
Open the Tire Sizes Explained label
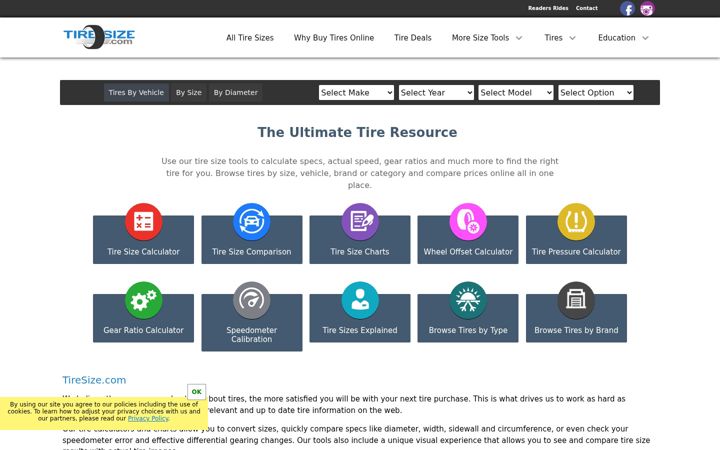pos(360,330)
